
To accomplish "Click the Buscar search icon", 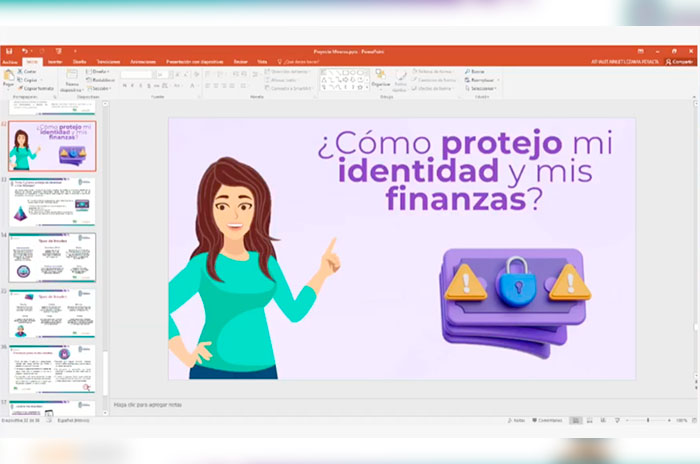I will pos(467,71).
